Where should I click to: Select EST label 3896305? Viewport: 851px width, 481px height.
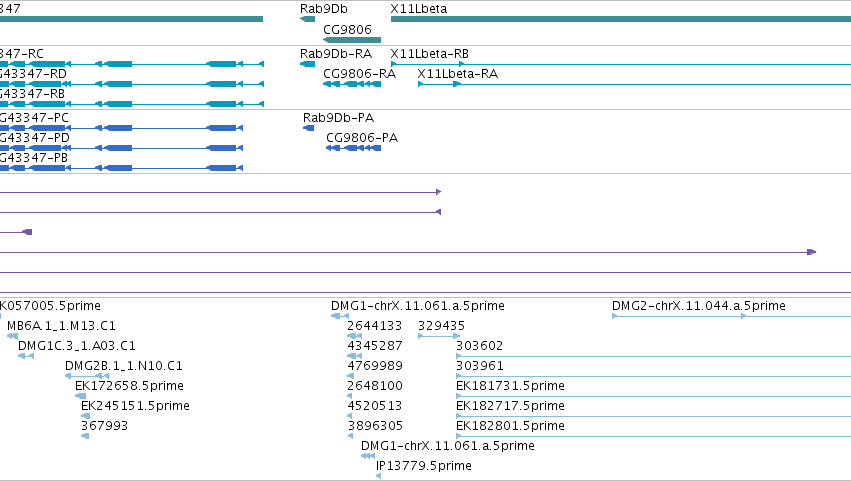374,426
